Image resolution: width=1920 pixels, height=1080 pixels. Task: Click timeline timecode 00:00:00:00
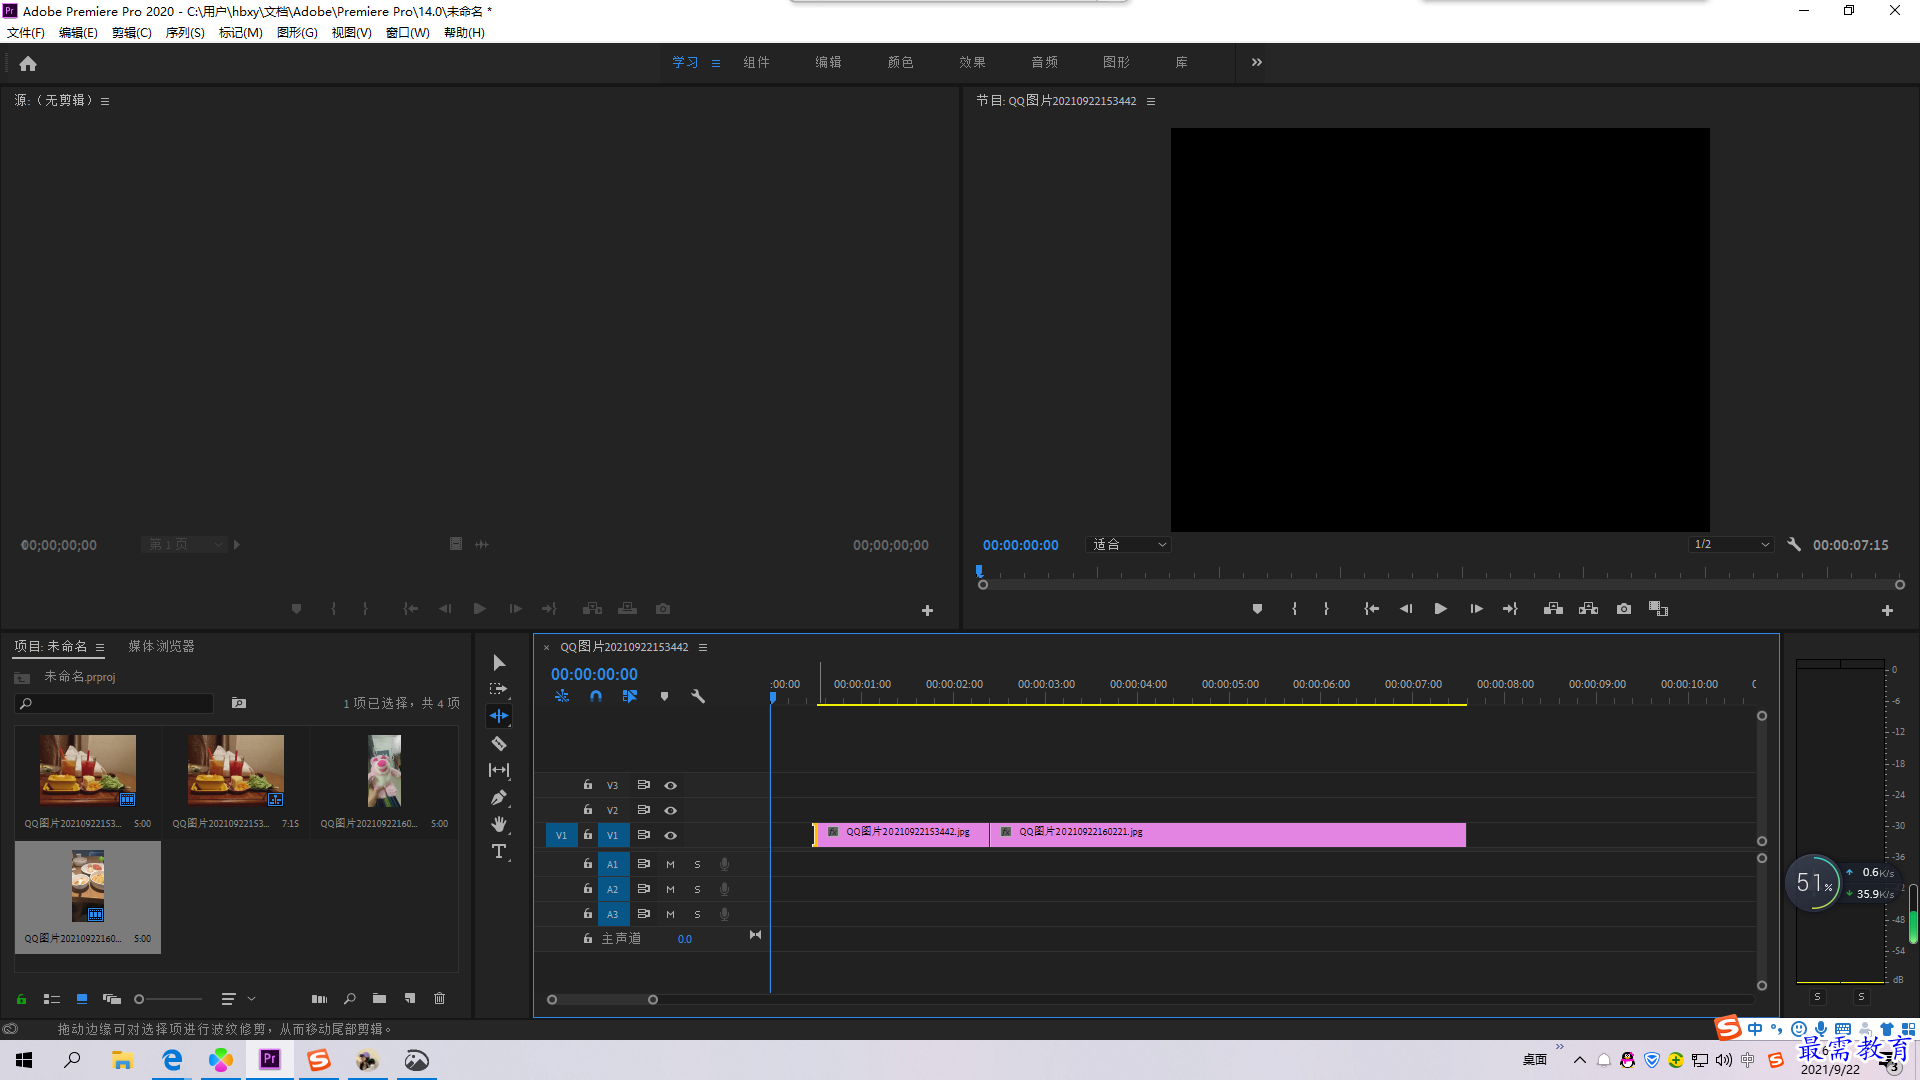point(594,674)
